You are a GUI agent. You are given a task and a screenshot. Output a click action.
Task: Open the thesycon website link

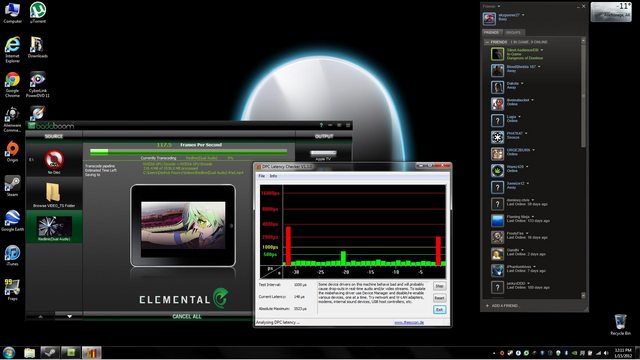tap(409, 322)
